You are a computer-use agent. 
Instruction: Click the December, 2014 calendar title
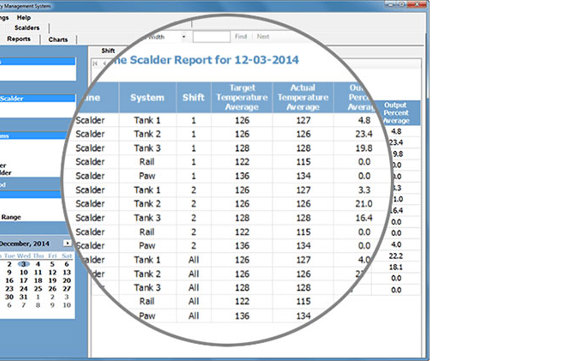point(25,244)
